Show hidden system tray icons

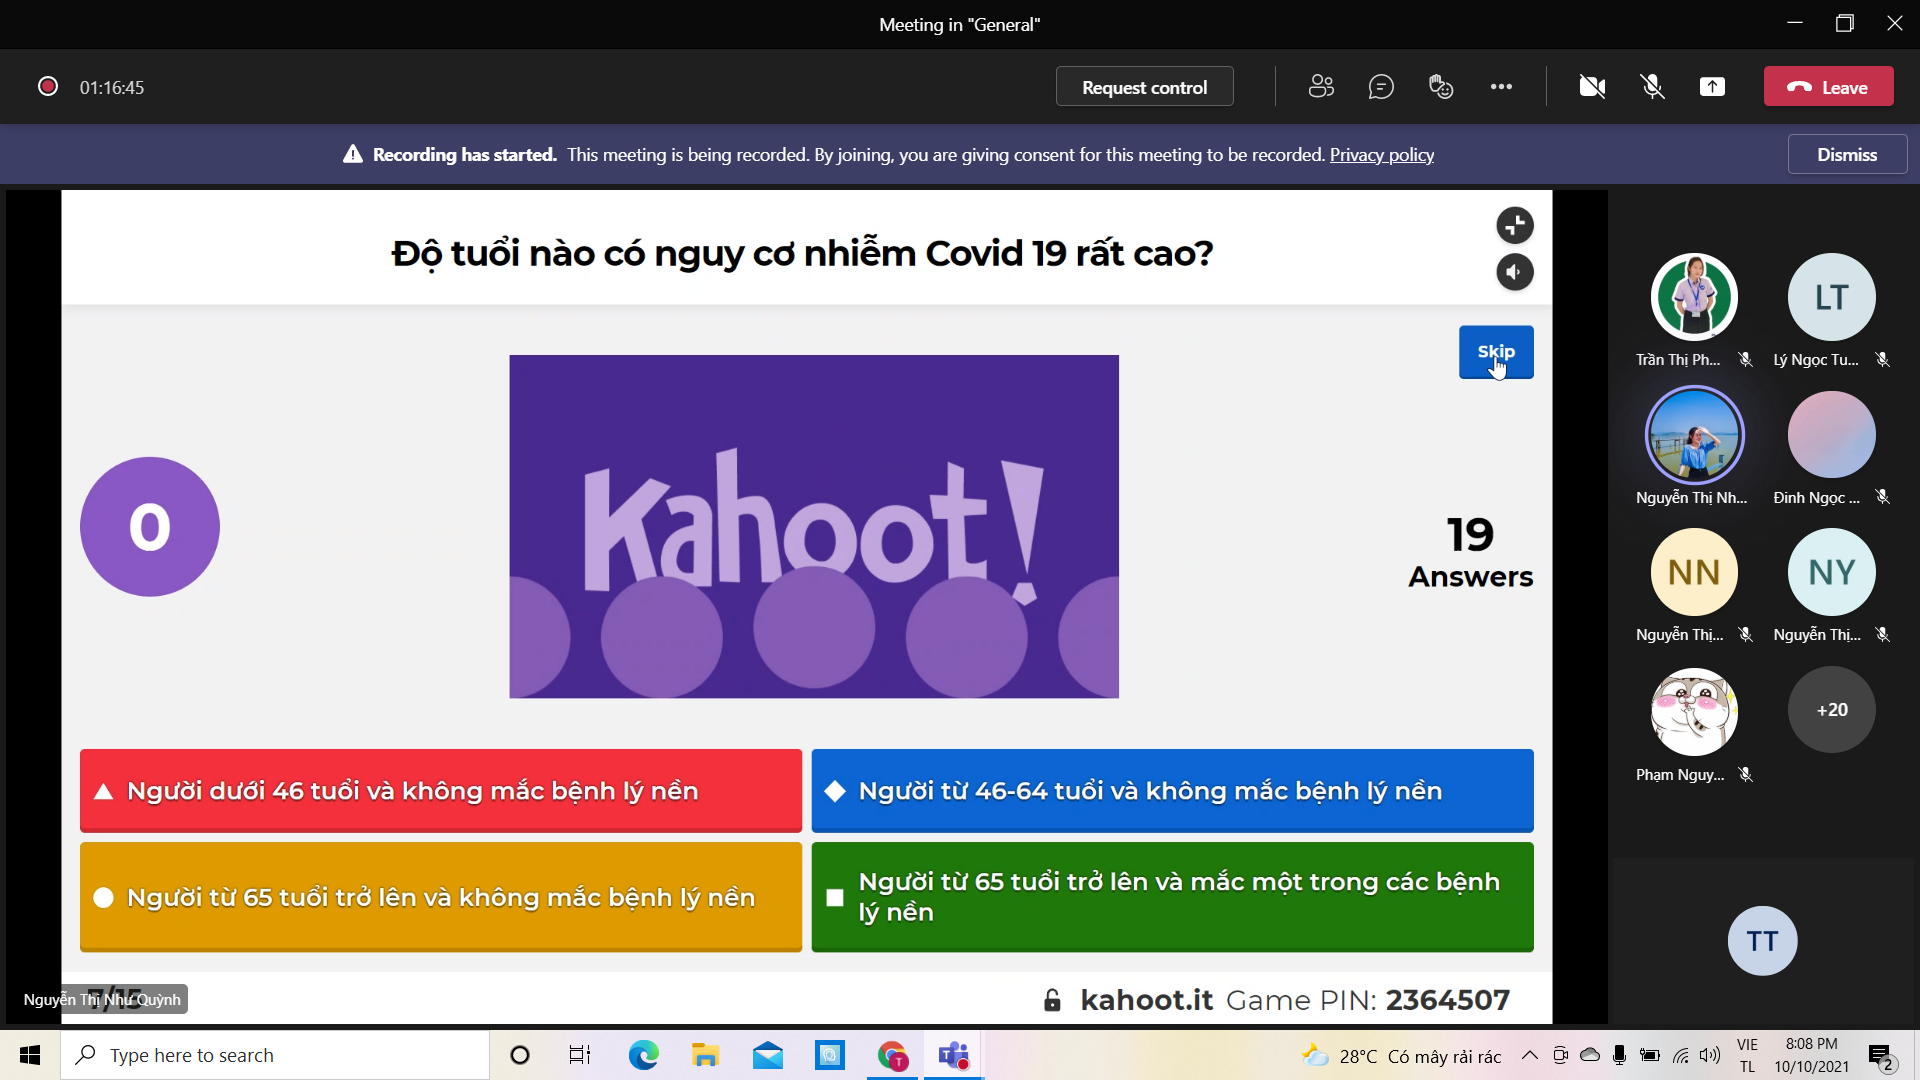[1529, 1055]
